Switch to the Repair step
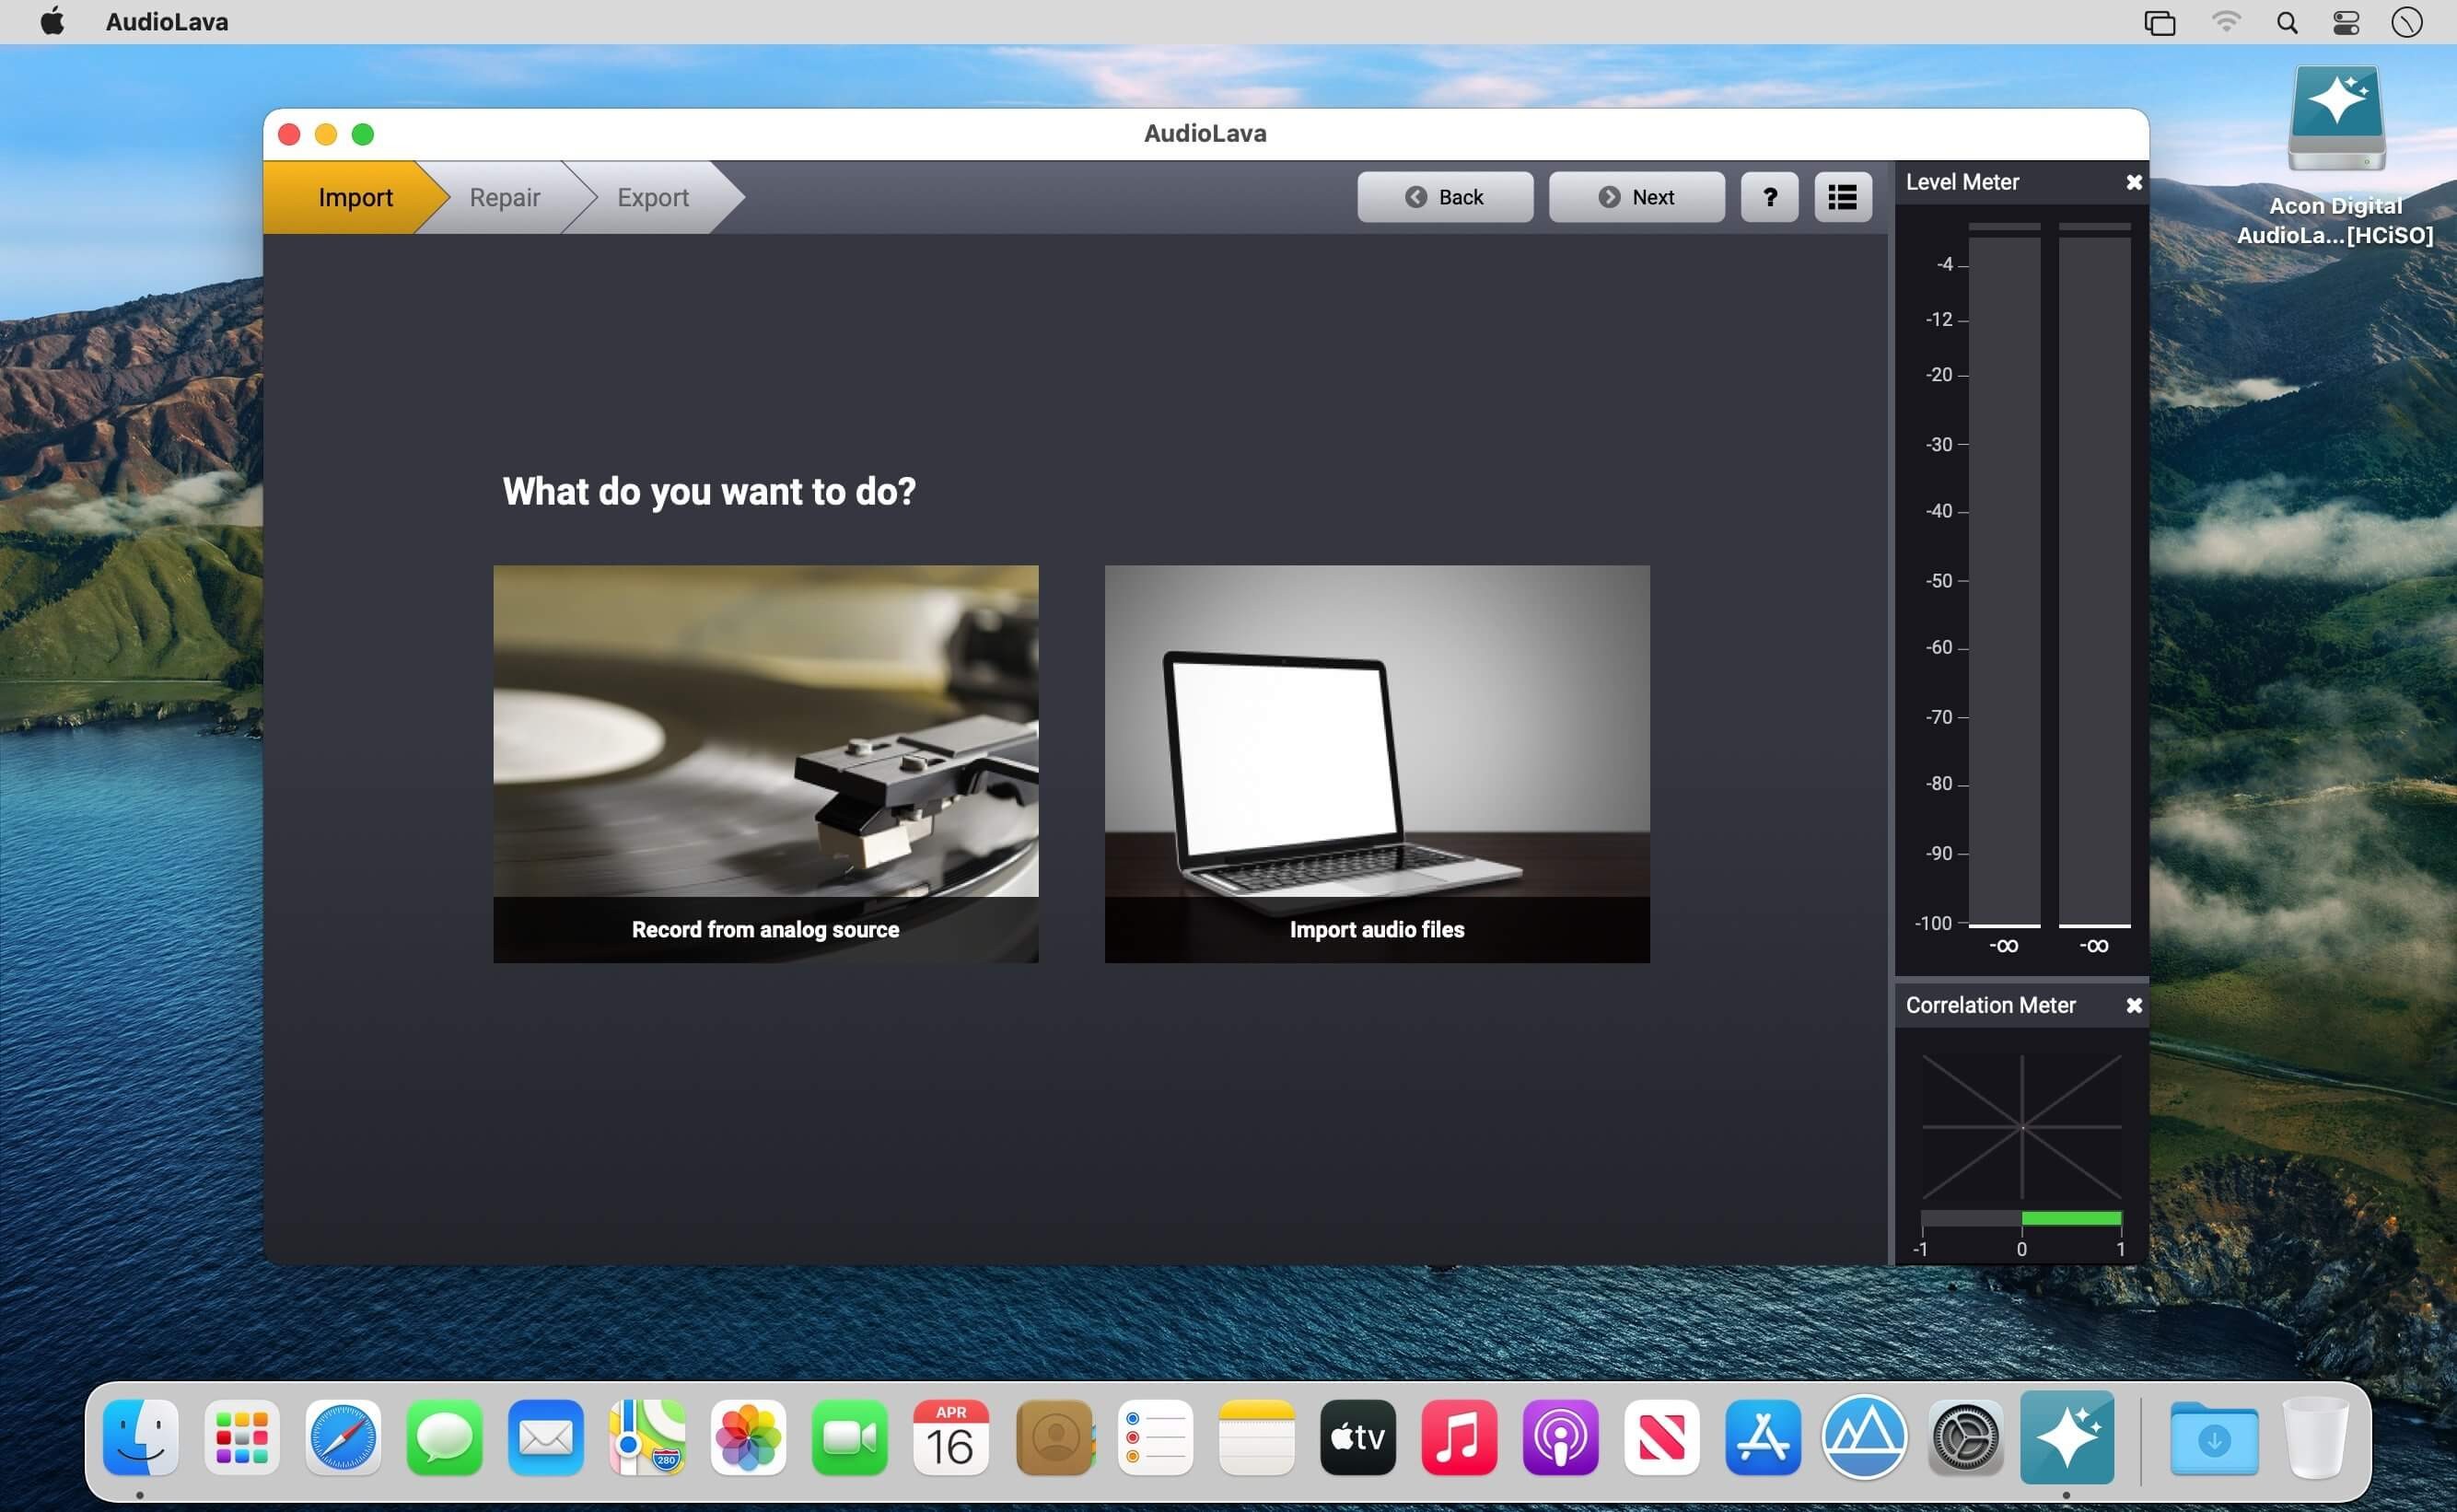2457x1512 pixels. point(504,197)
